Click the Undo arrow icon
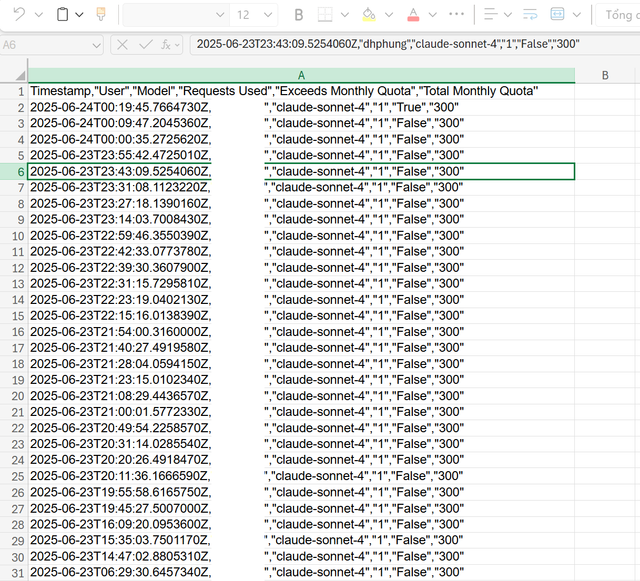 click(19, 15)
